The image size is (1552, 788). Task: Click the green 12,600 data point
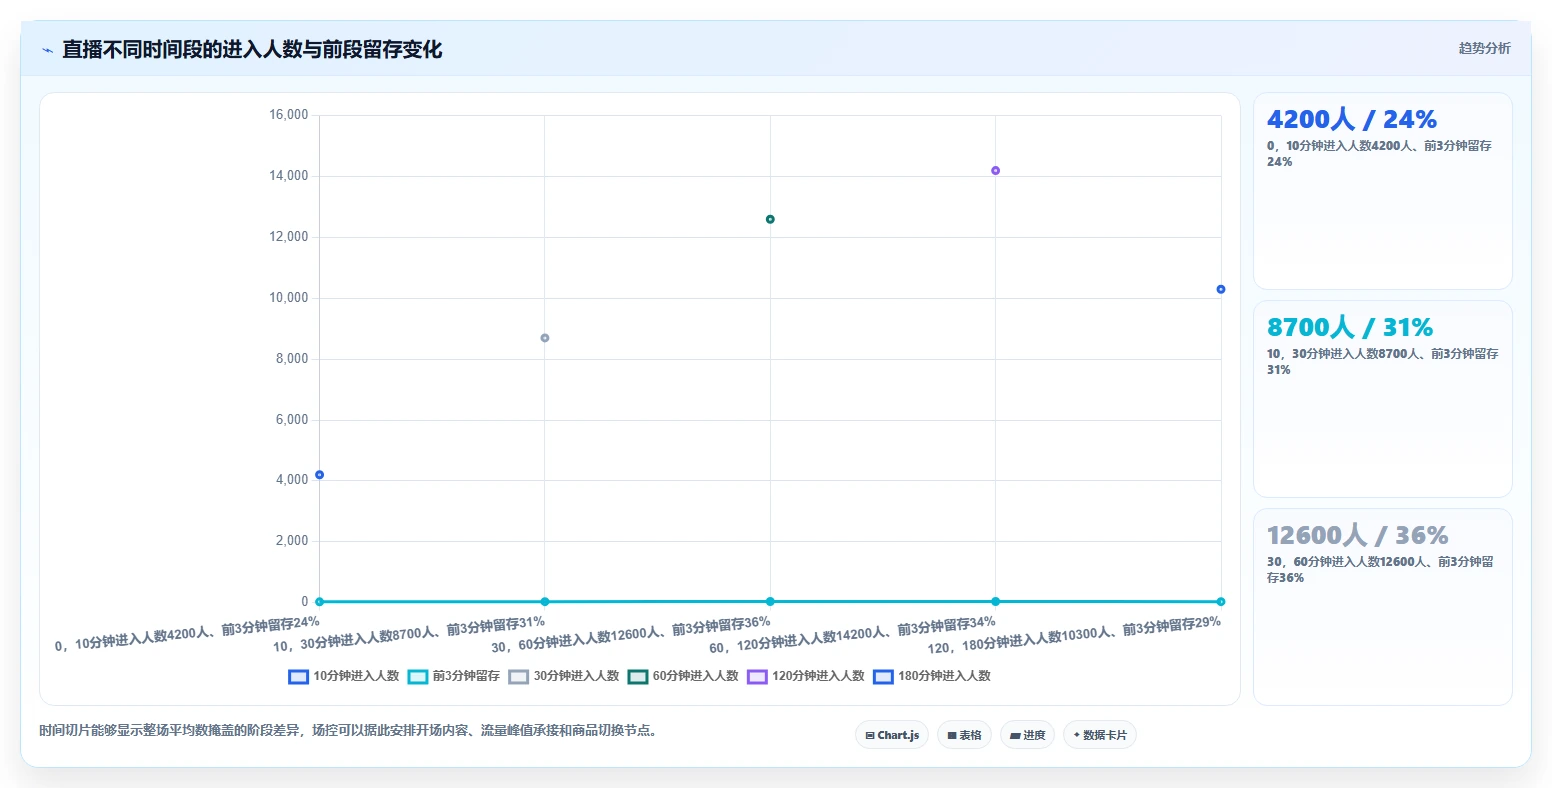tap(770, 219)
